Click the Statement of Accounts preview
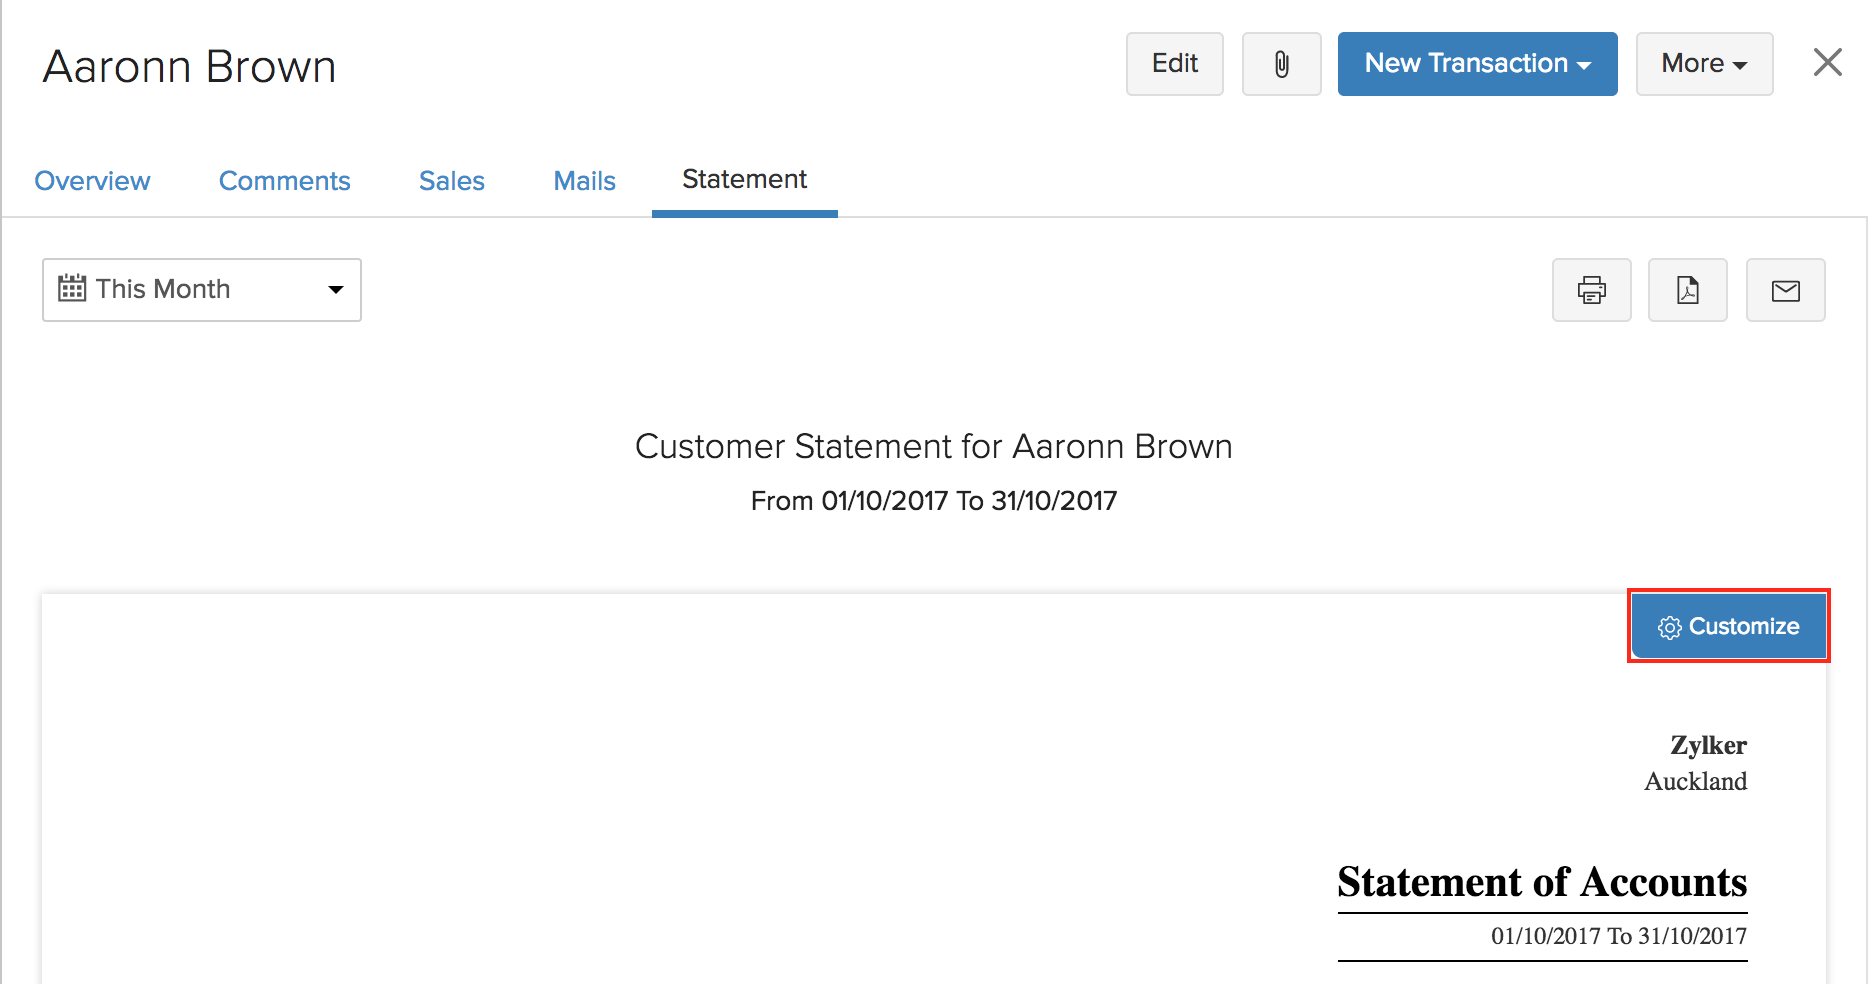The height and width of the screenshot is (984, 1868). point(1541,882)
